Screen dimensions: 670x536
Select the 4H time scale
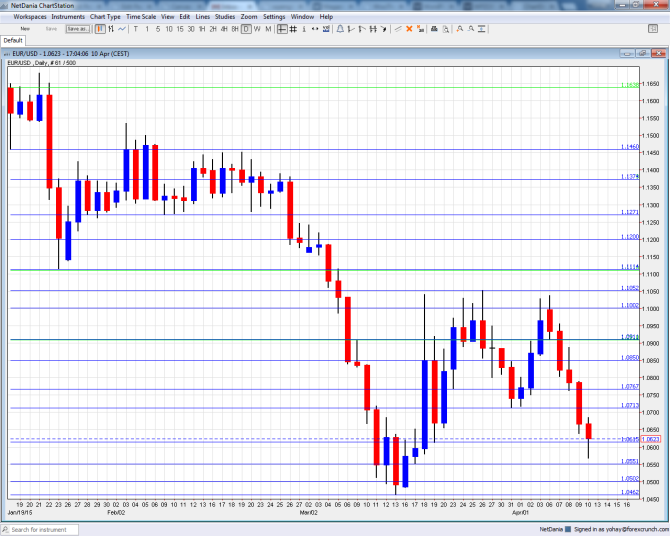coord(224,29)
